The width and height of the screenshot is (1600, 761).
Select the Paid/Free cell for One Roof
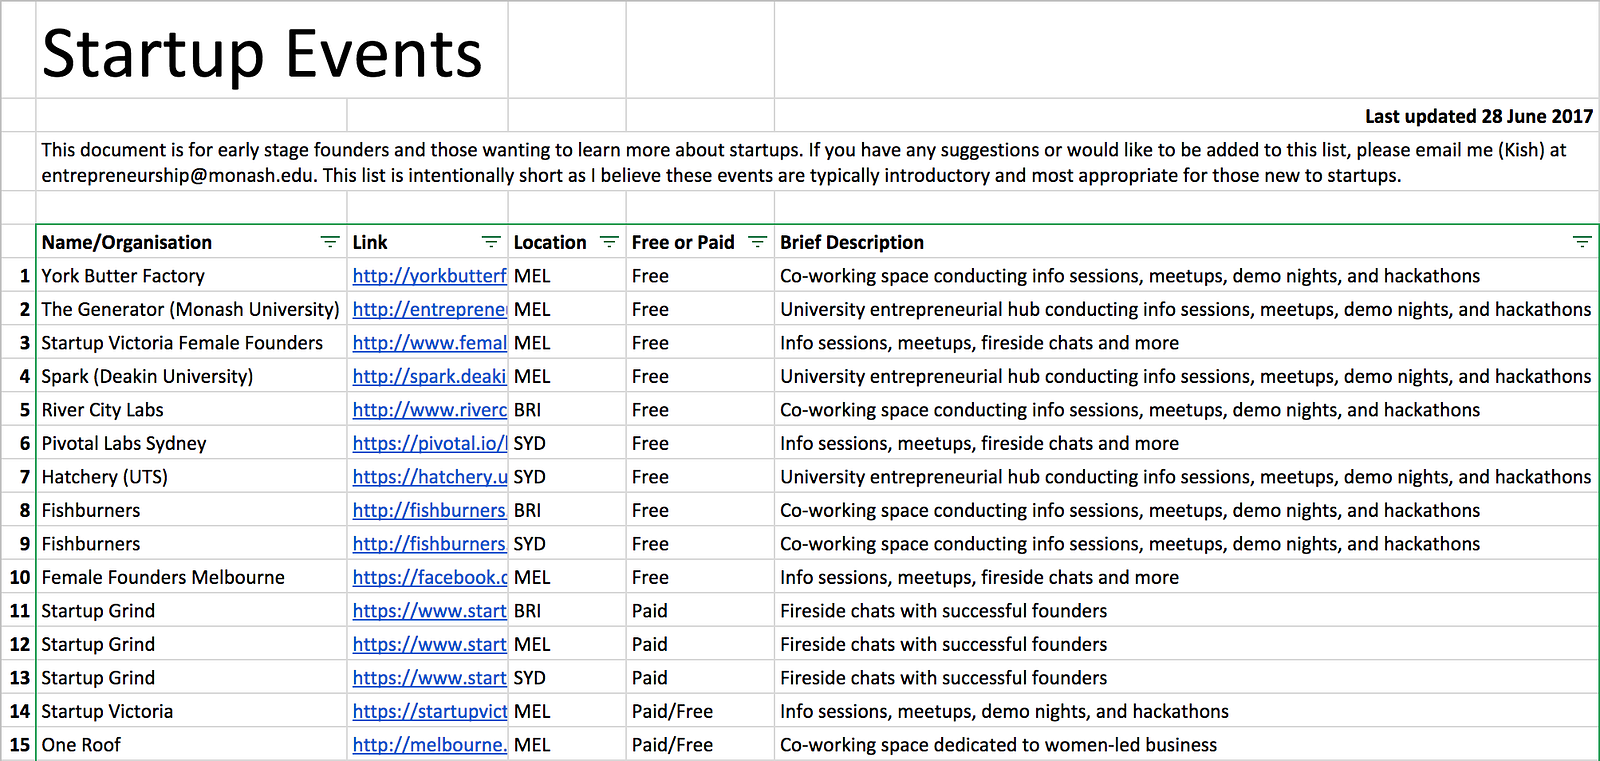coord(672,745)
